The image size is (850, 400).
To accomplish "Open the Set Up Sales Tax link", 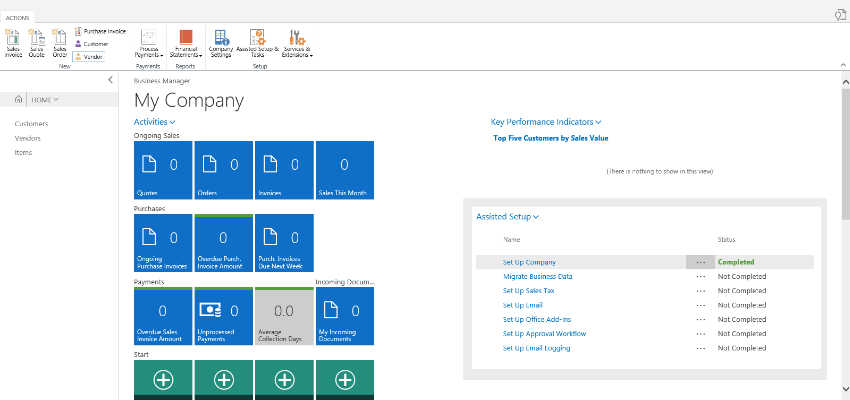I will [x=528, y=291].
